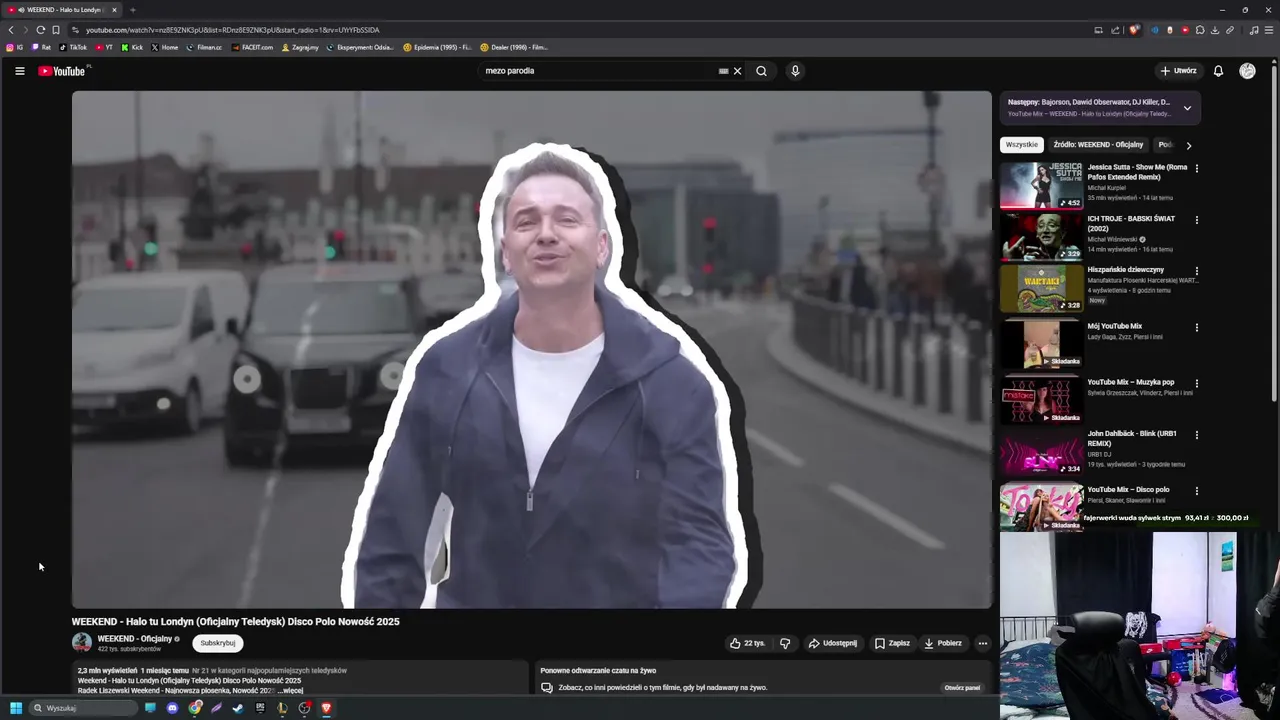Open more actions three-dot menu
This screenshot has width=1280, height=720.
click(x=983, y=643)
